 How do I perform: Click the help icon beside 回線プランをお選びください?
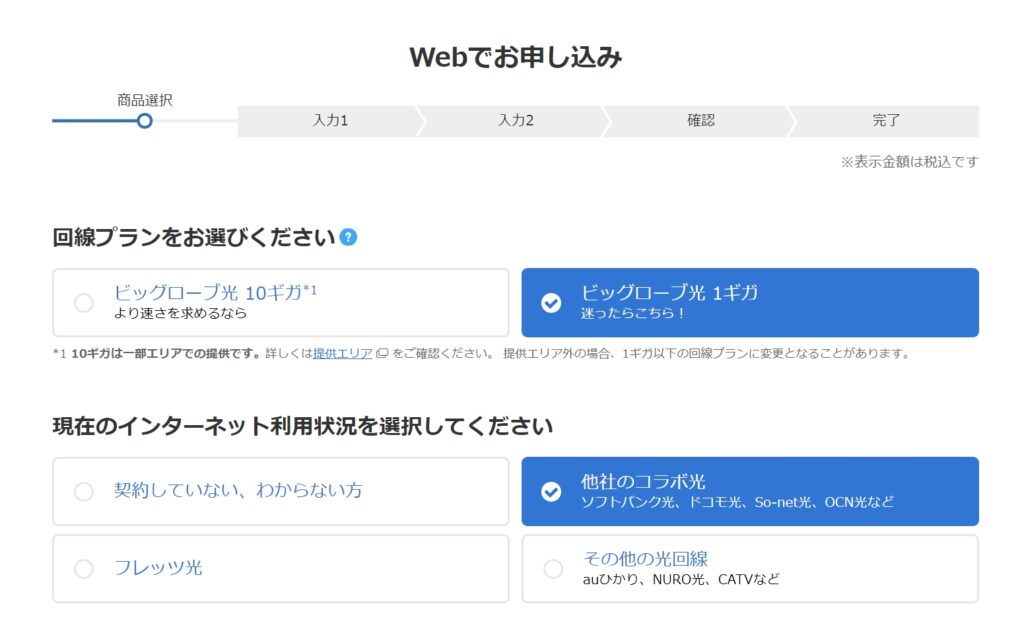(x=348, y=237)
